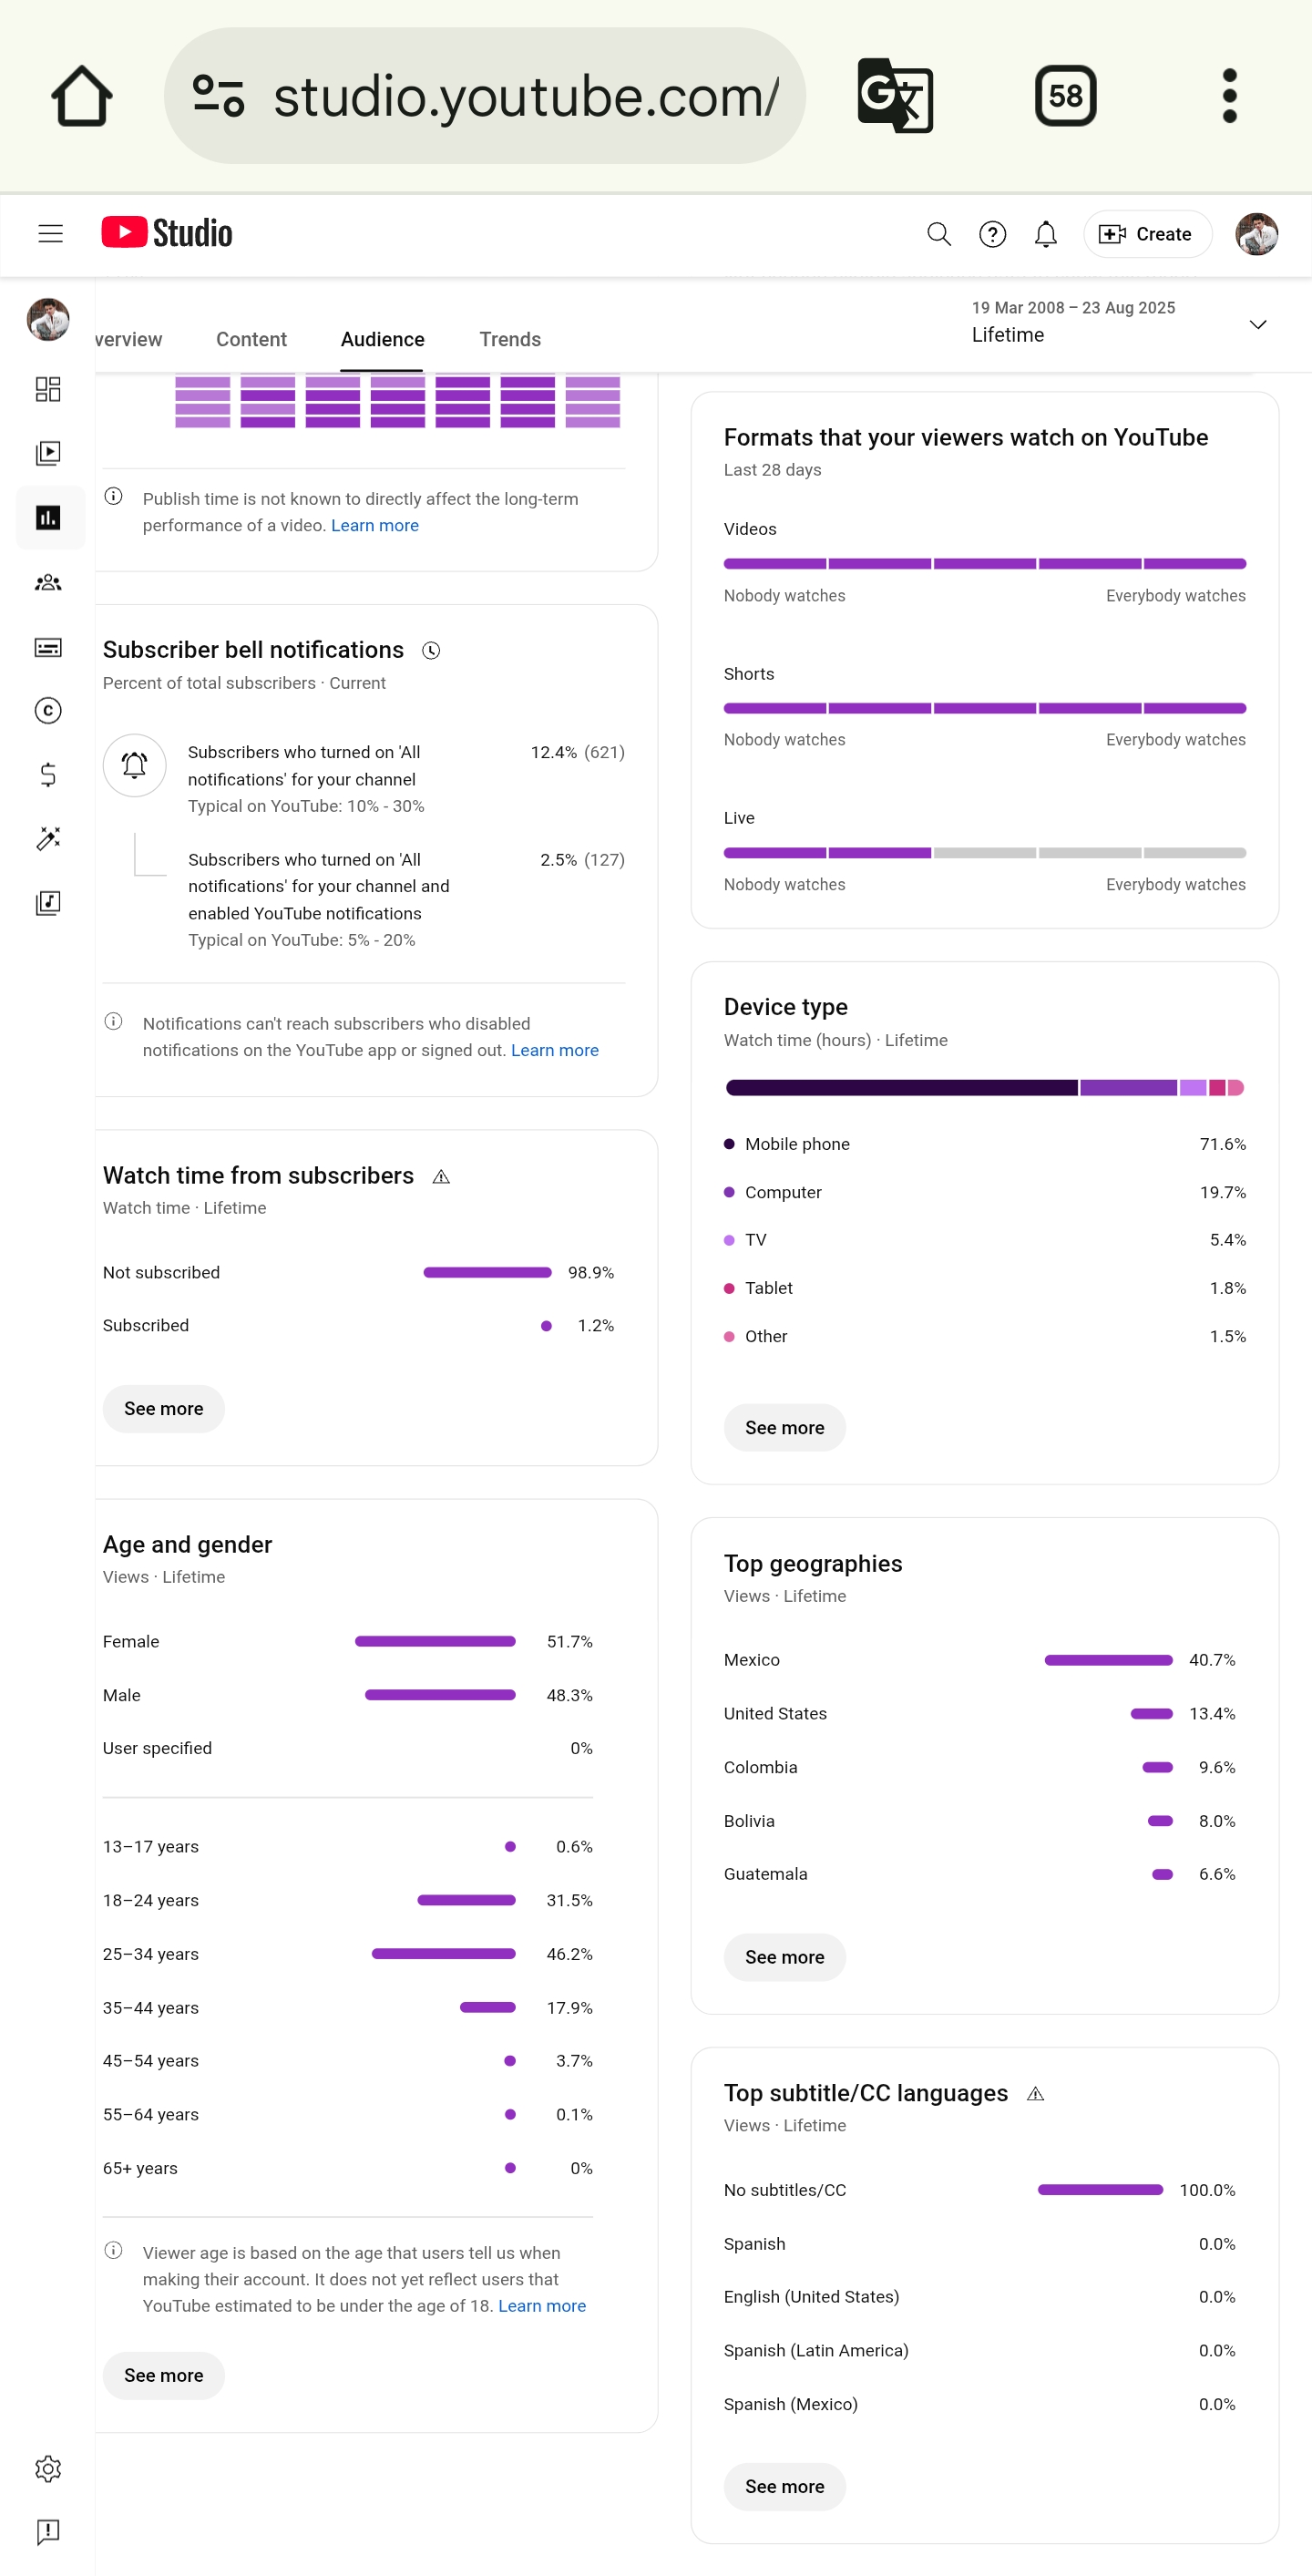The height and width of the screenshot is (2576, 1312).
Task: Open the Google Translate browser icon
Action: (x=896, y=96)
